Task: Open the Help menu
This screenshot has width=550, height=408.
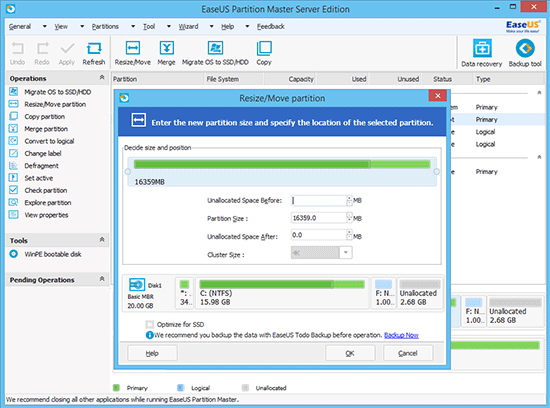Action: 227,26
